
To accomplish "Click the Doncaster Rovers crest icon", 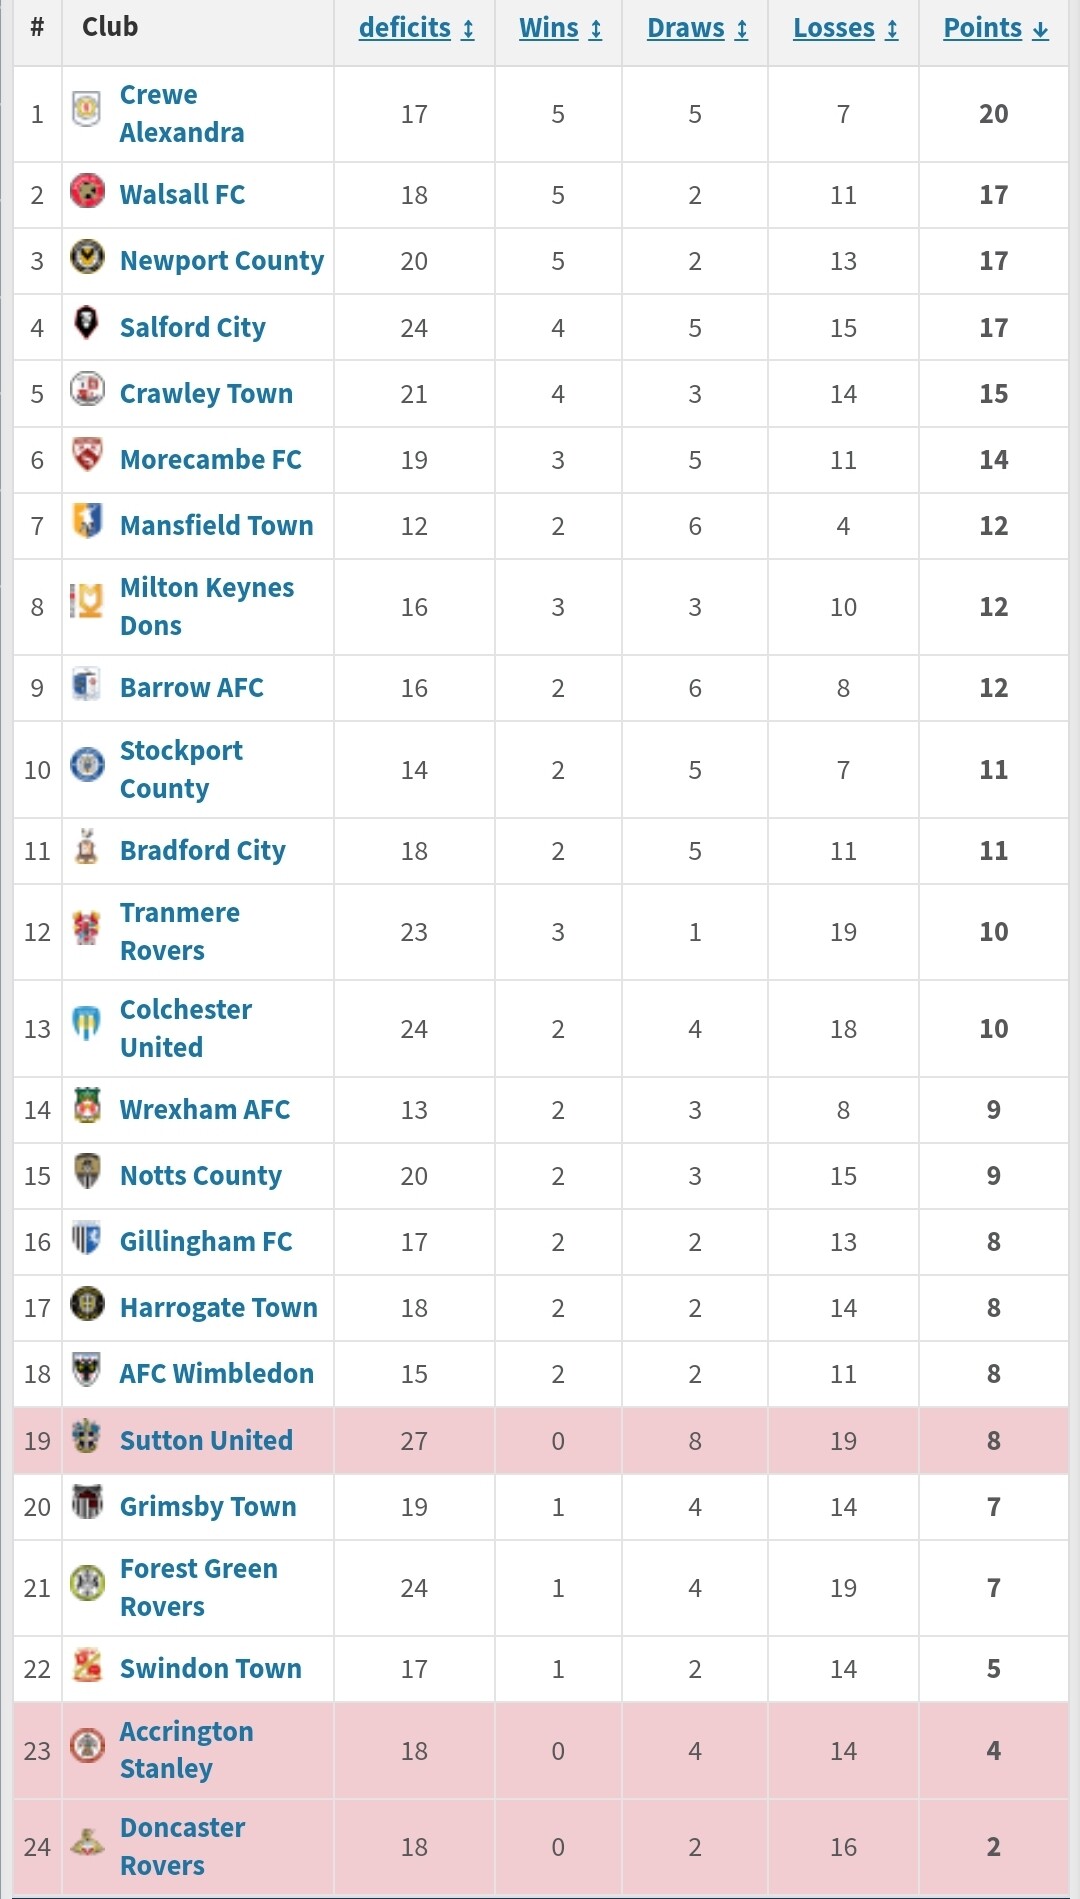I will tap(87, 1842).
